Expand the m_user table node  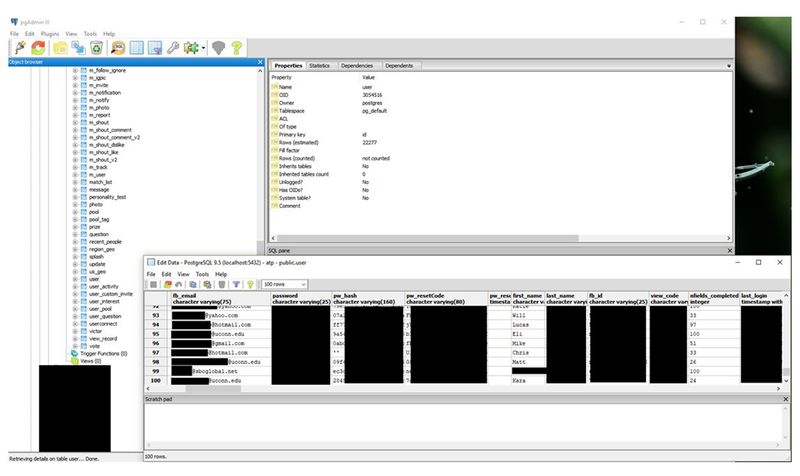pos(75,175)
